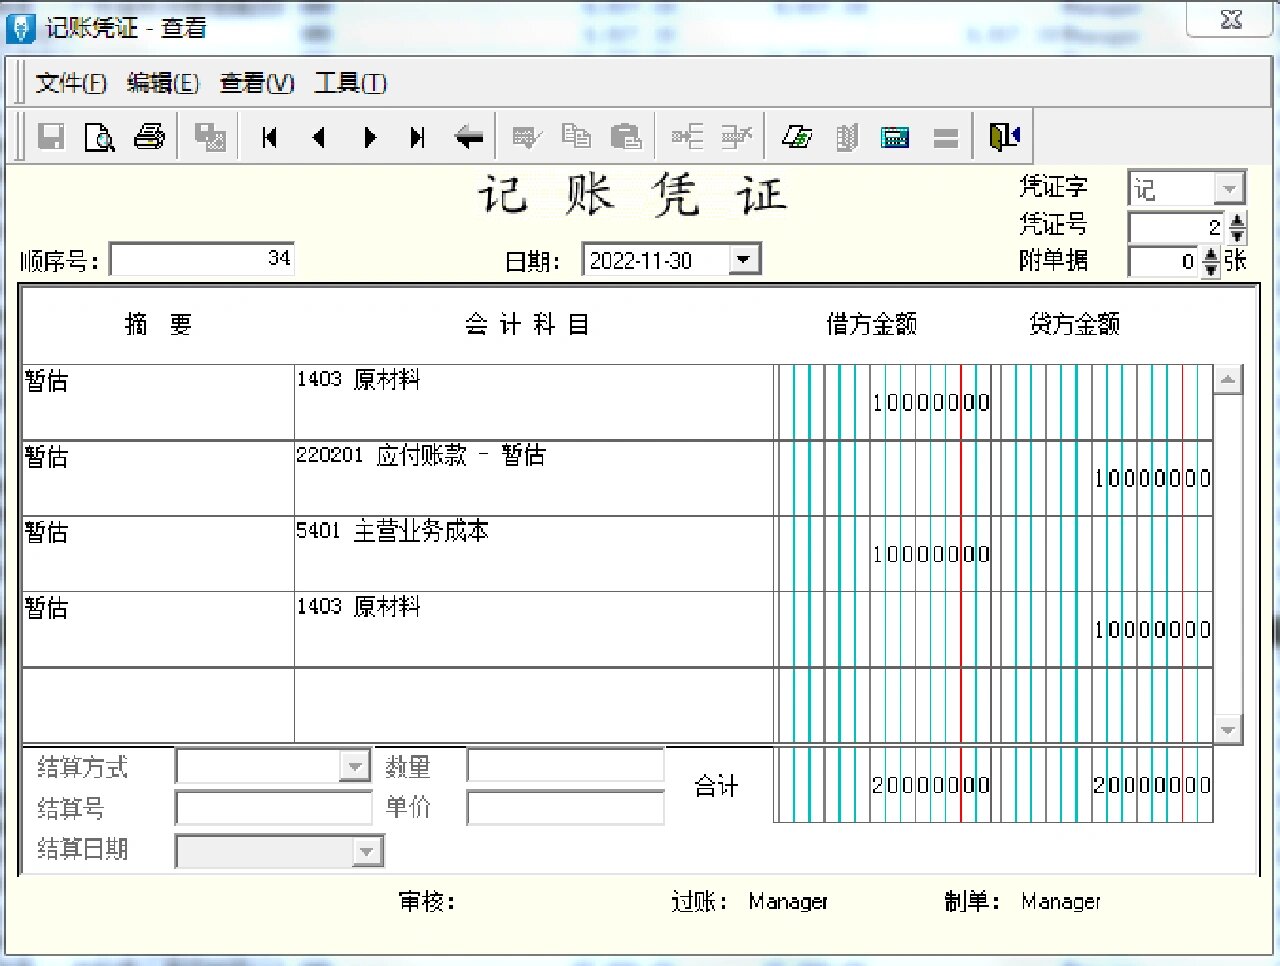Expand the 结算方式 dropdown
The height and width of the screenshot is (966, 1280).
point(355,767)
